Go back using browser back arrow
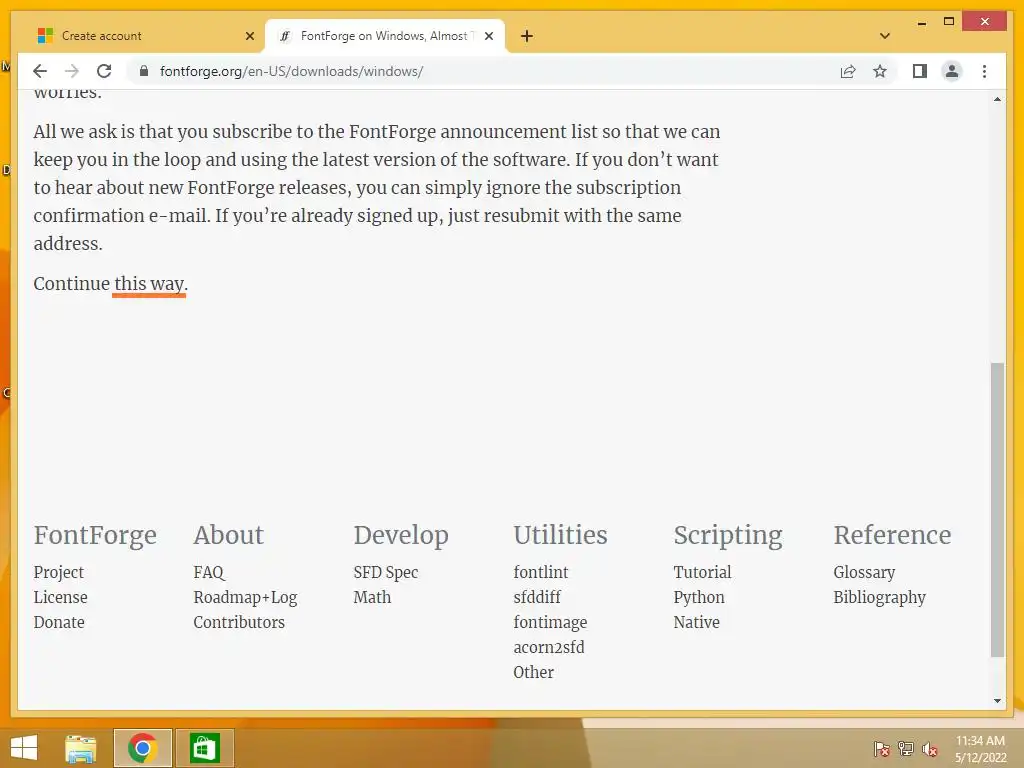The height and width of the screenshot is (768, 1024). click(40, 71)
